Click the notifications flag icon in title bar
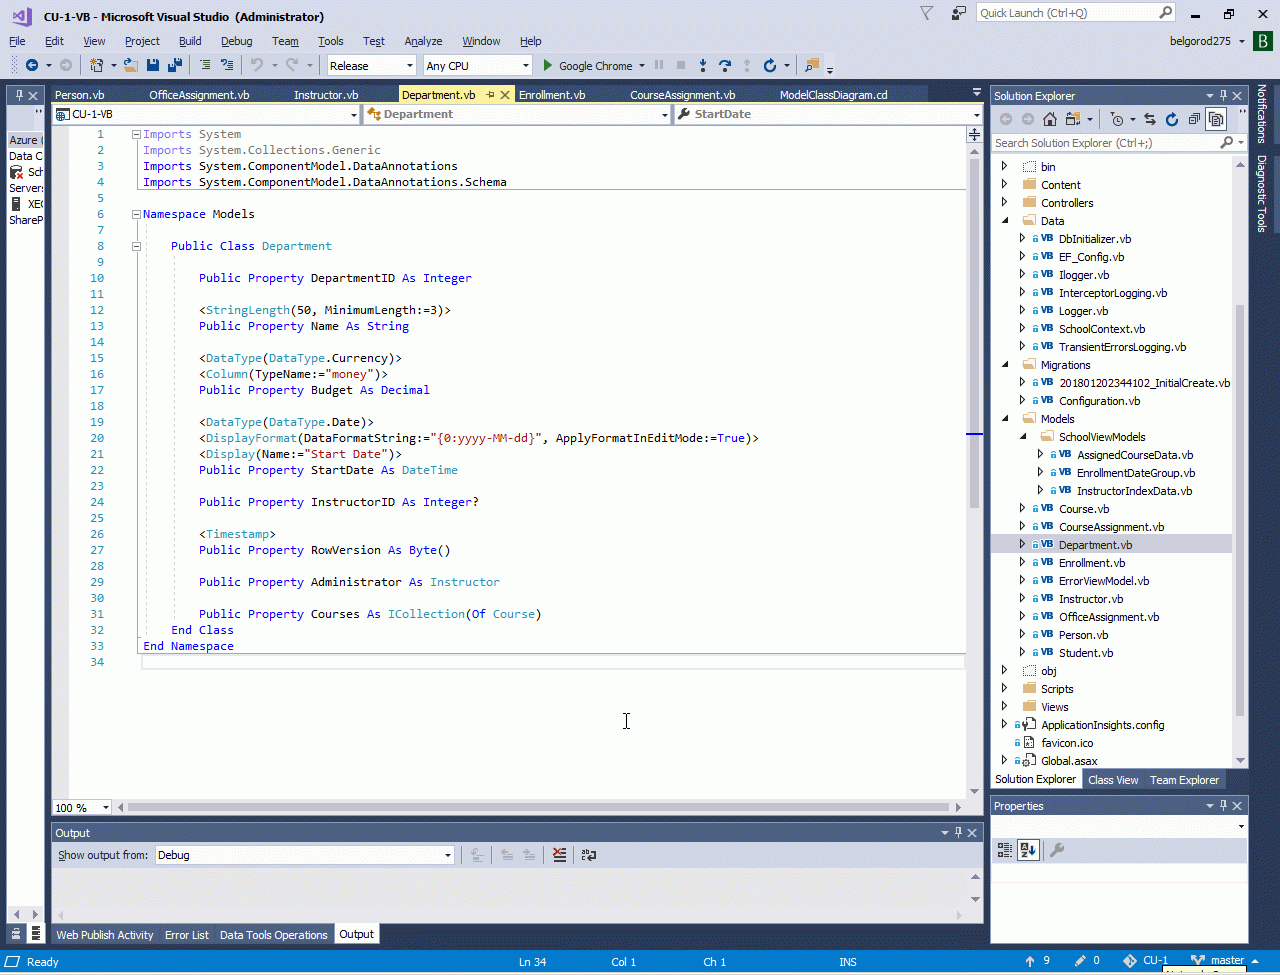The height and width of the screenshot is (975, 1280). tap(927, 14)
